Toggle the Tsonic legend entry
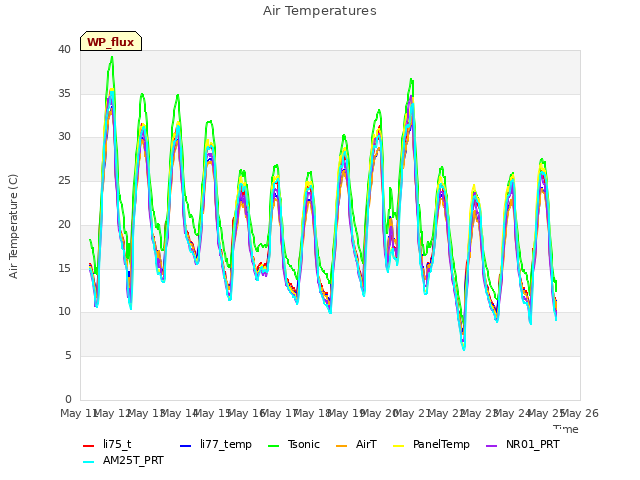The height and width of the screenshot is (480, 640). (294, 444)
